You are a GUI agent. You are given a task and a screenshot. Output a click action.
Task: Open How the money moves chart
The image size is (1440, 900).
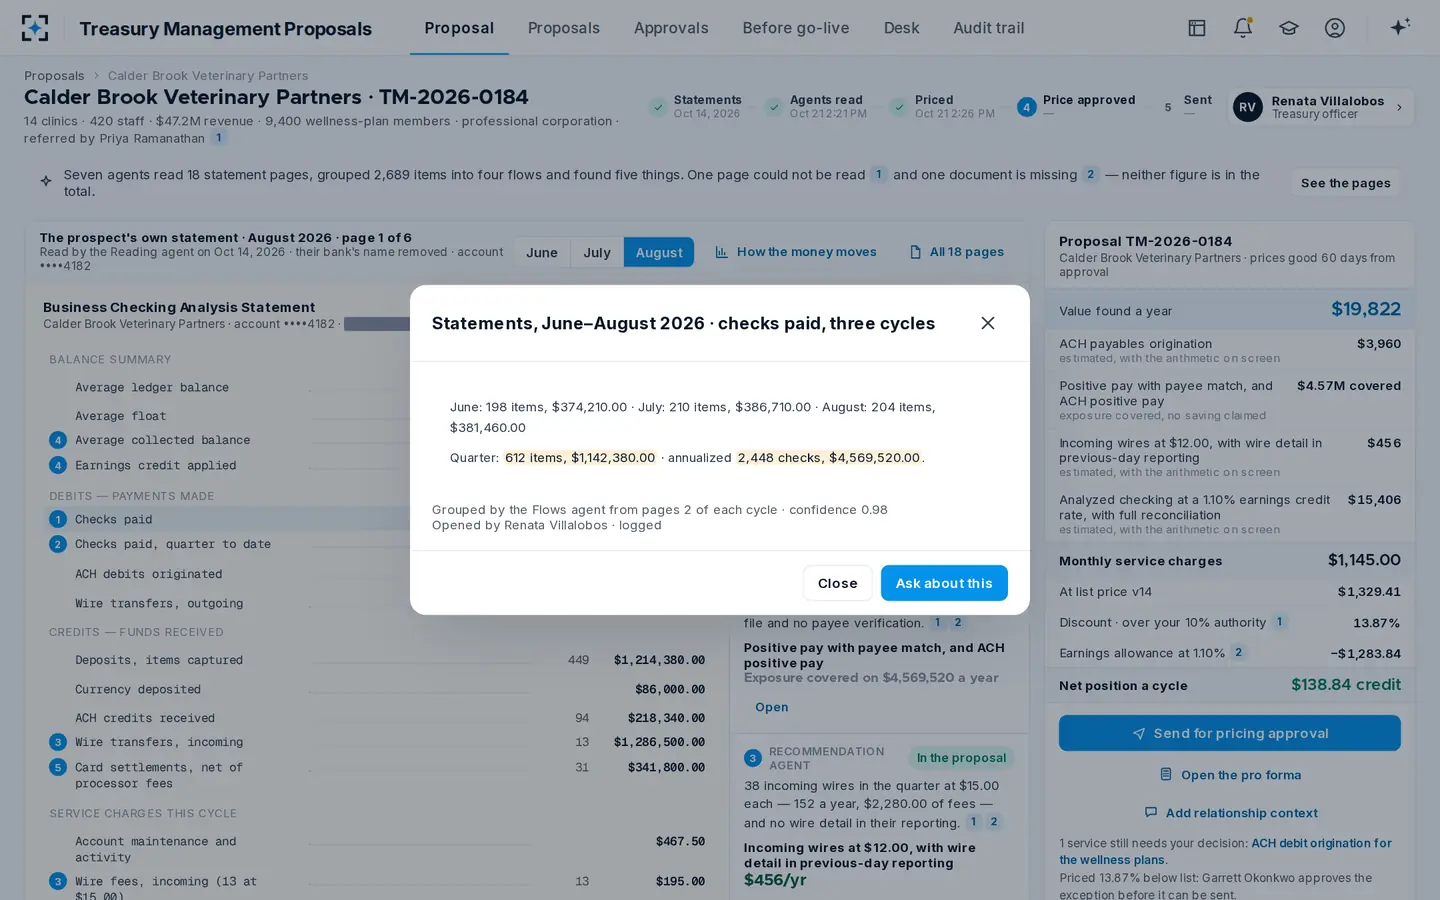(x=796, y=252)
